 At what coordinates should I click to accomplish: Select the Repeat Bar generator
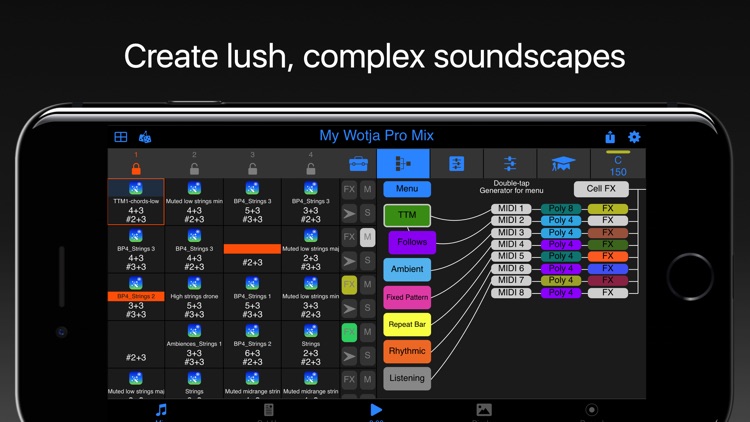[x=407, y=324]
